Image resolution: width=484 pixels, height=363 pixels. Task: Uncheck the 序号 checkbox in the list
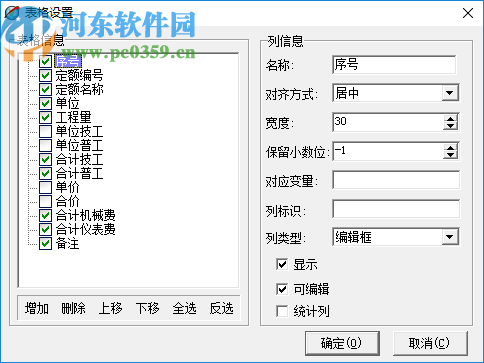pyautogui.click(x=46, y=61)
